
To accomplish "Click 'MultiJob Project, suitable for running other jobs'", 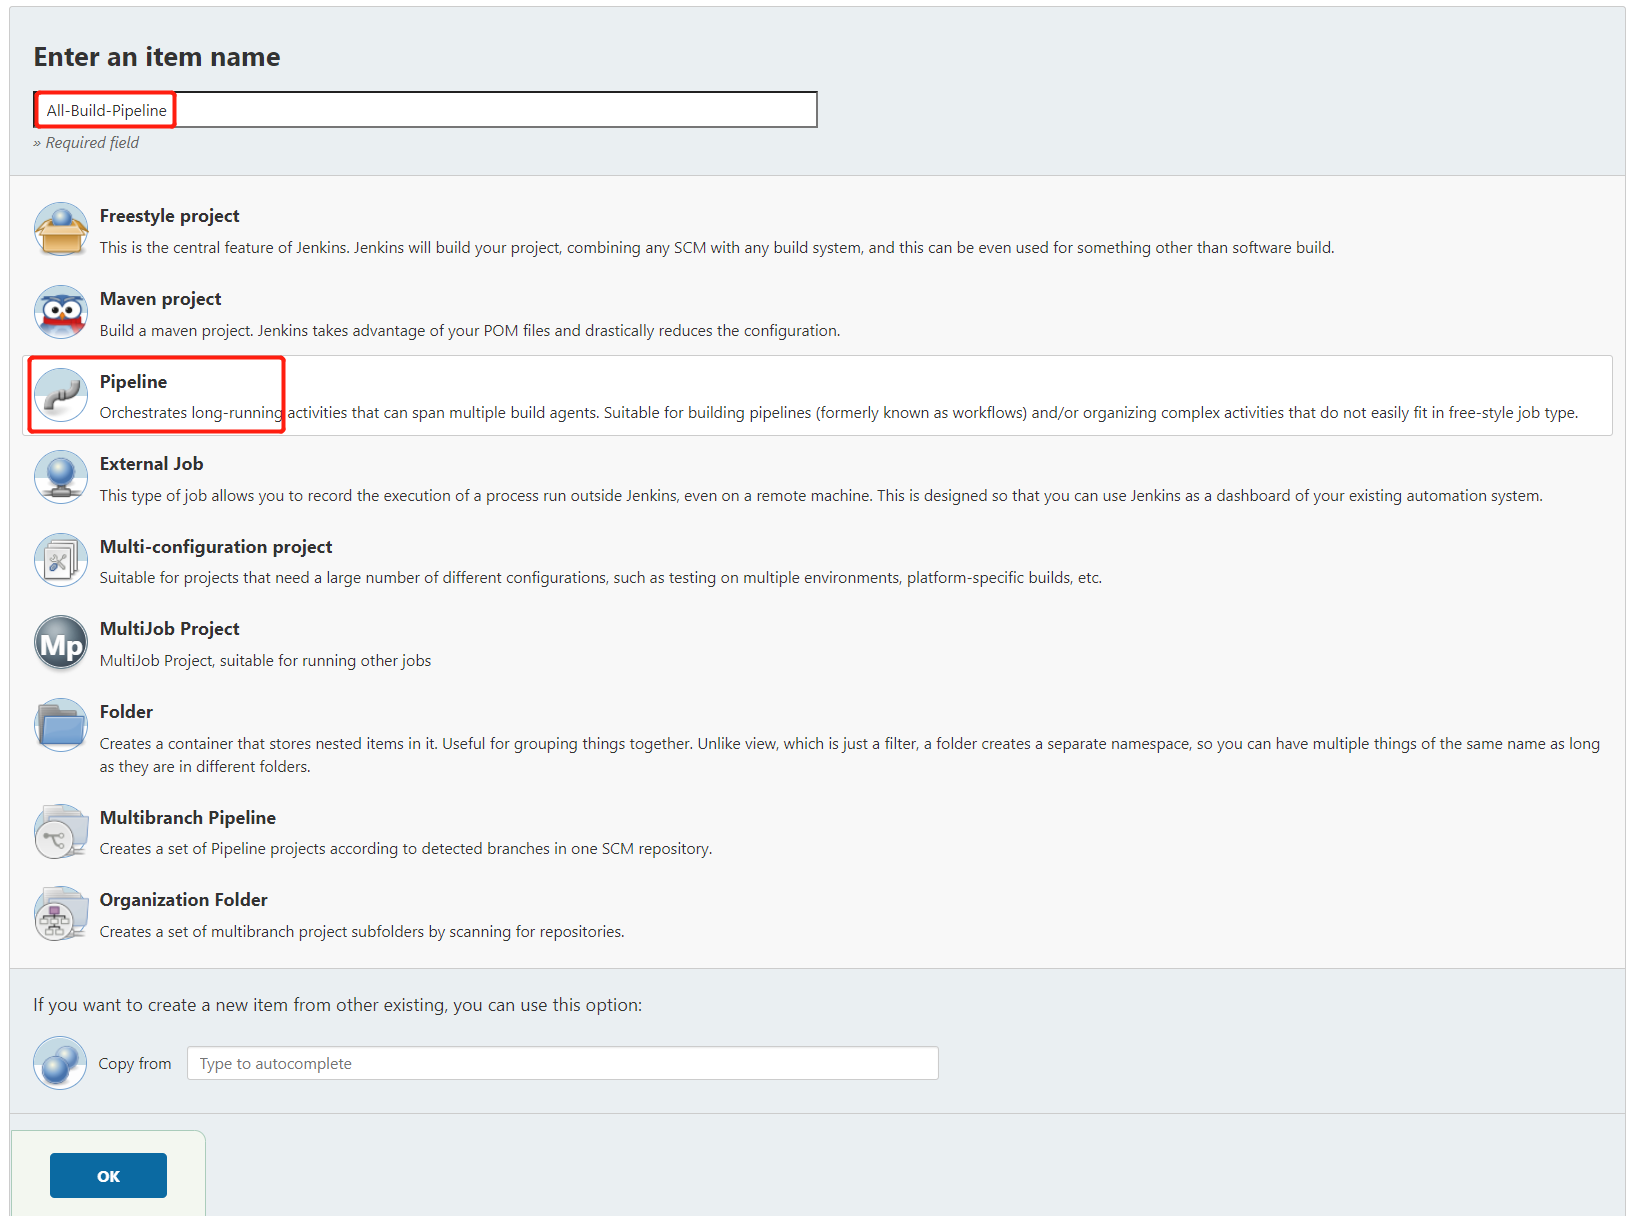I will click(x=265, y=660).
